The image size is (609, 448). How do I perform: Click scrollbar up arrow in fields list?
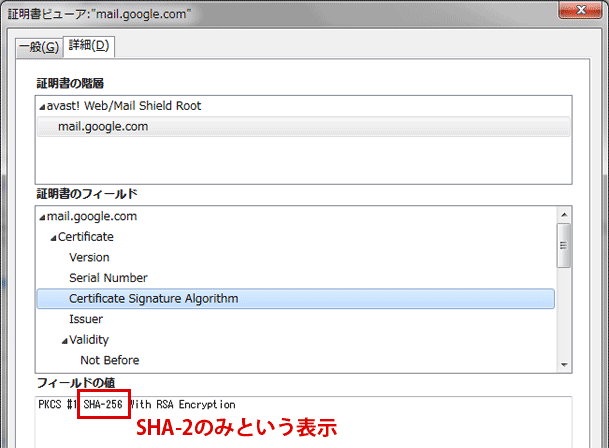pyautogui.click(x=564, y=214)
